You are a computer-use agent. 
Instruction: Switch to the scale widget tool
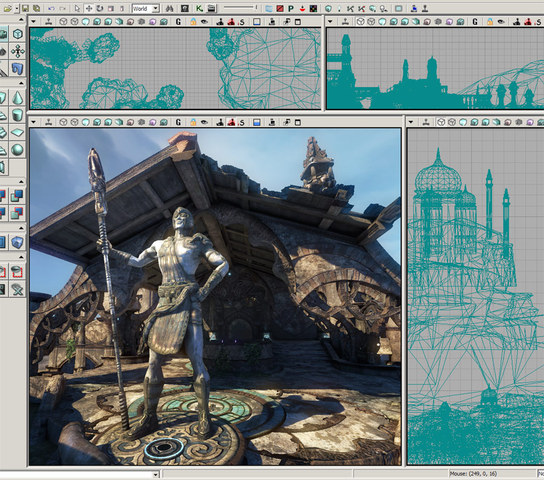point(111,8)
